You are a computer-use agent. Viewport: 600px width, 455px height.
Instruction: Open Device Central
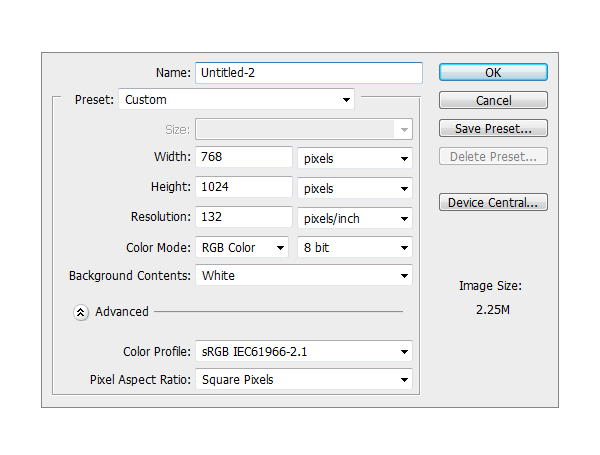point(493,203)
